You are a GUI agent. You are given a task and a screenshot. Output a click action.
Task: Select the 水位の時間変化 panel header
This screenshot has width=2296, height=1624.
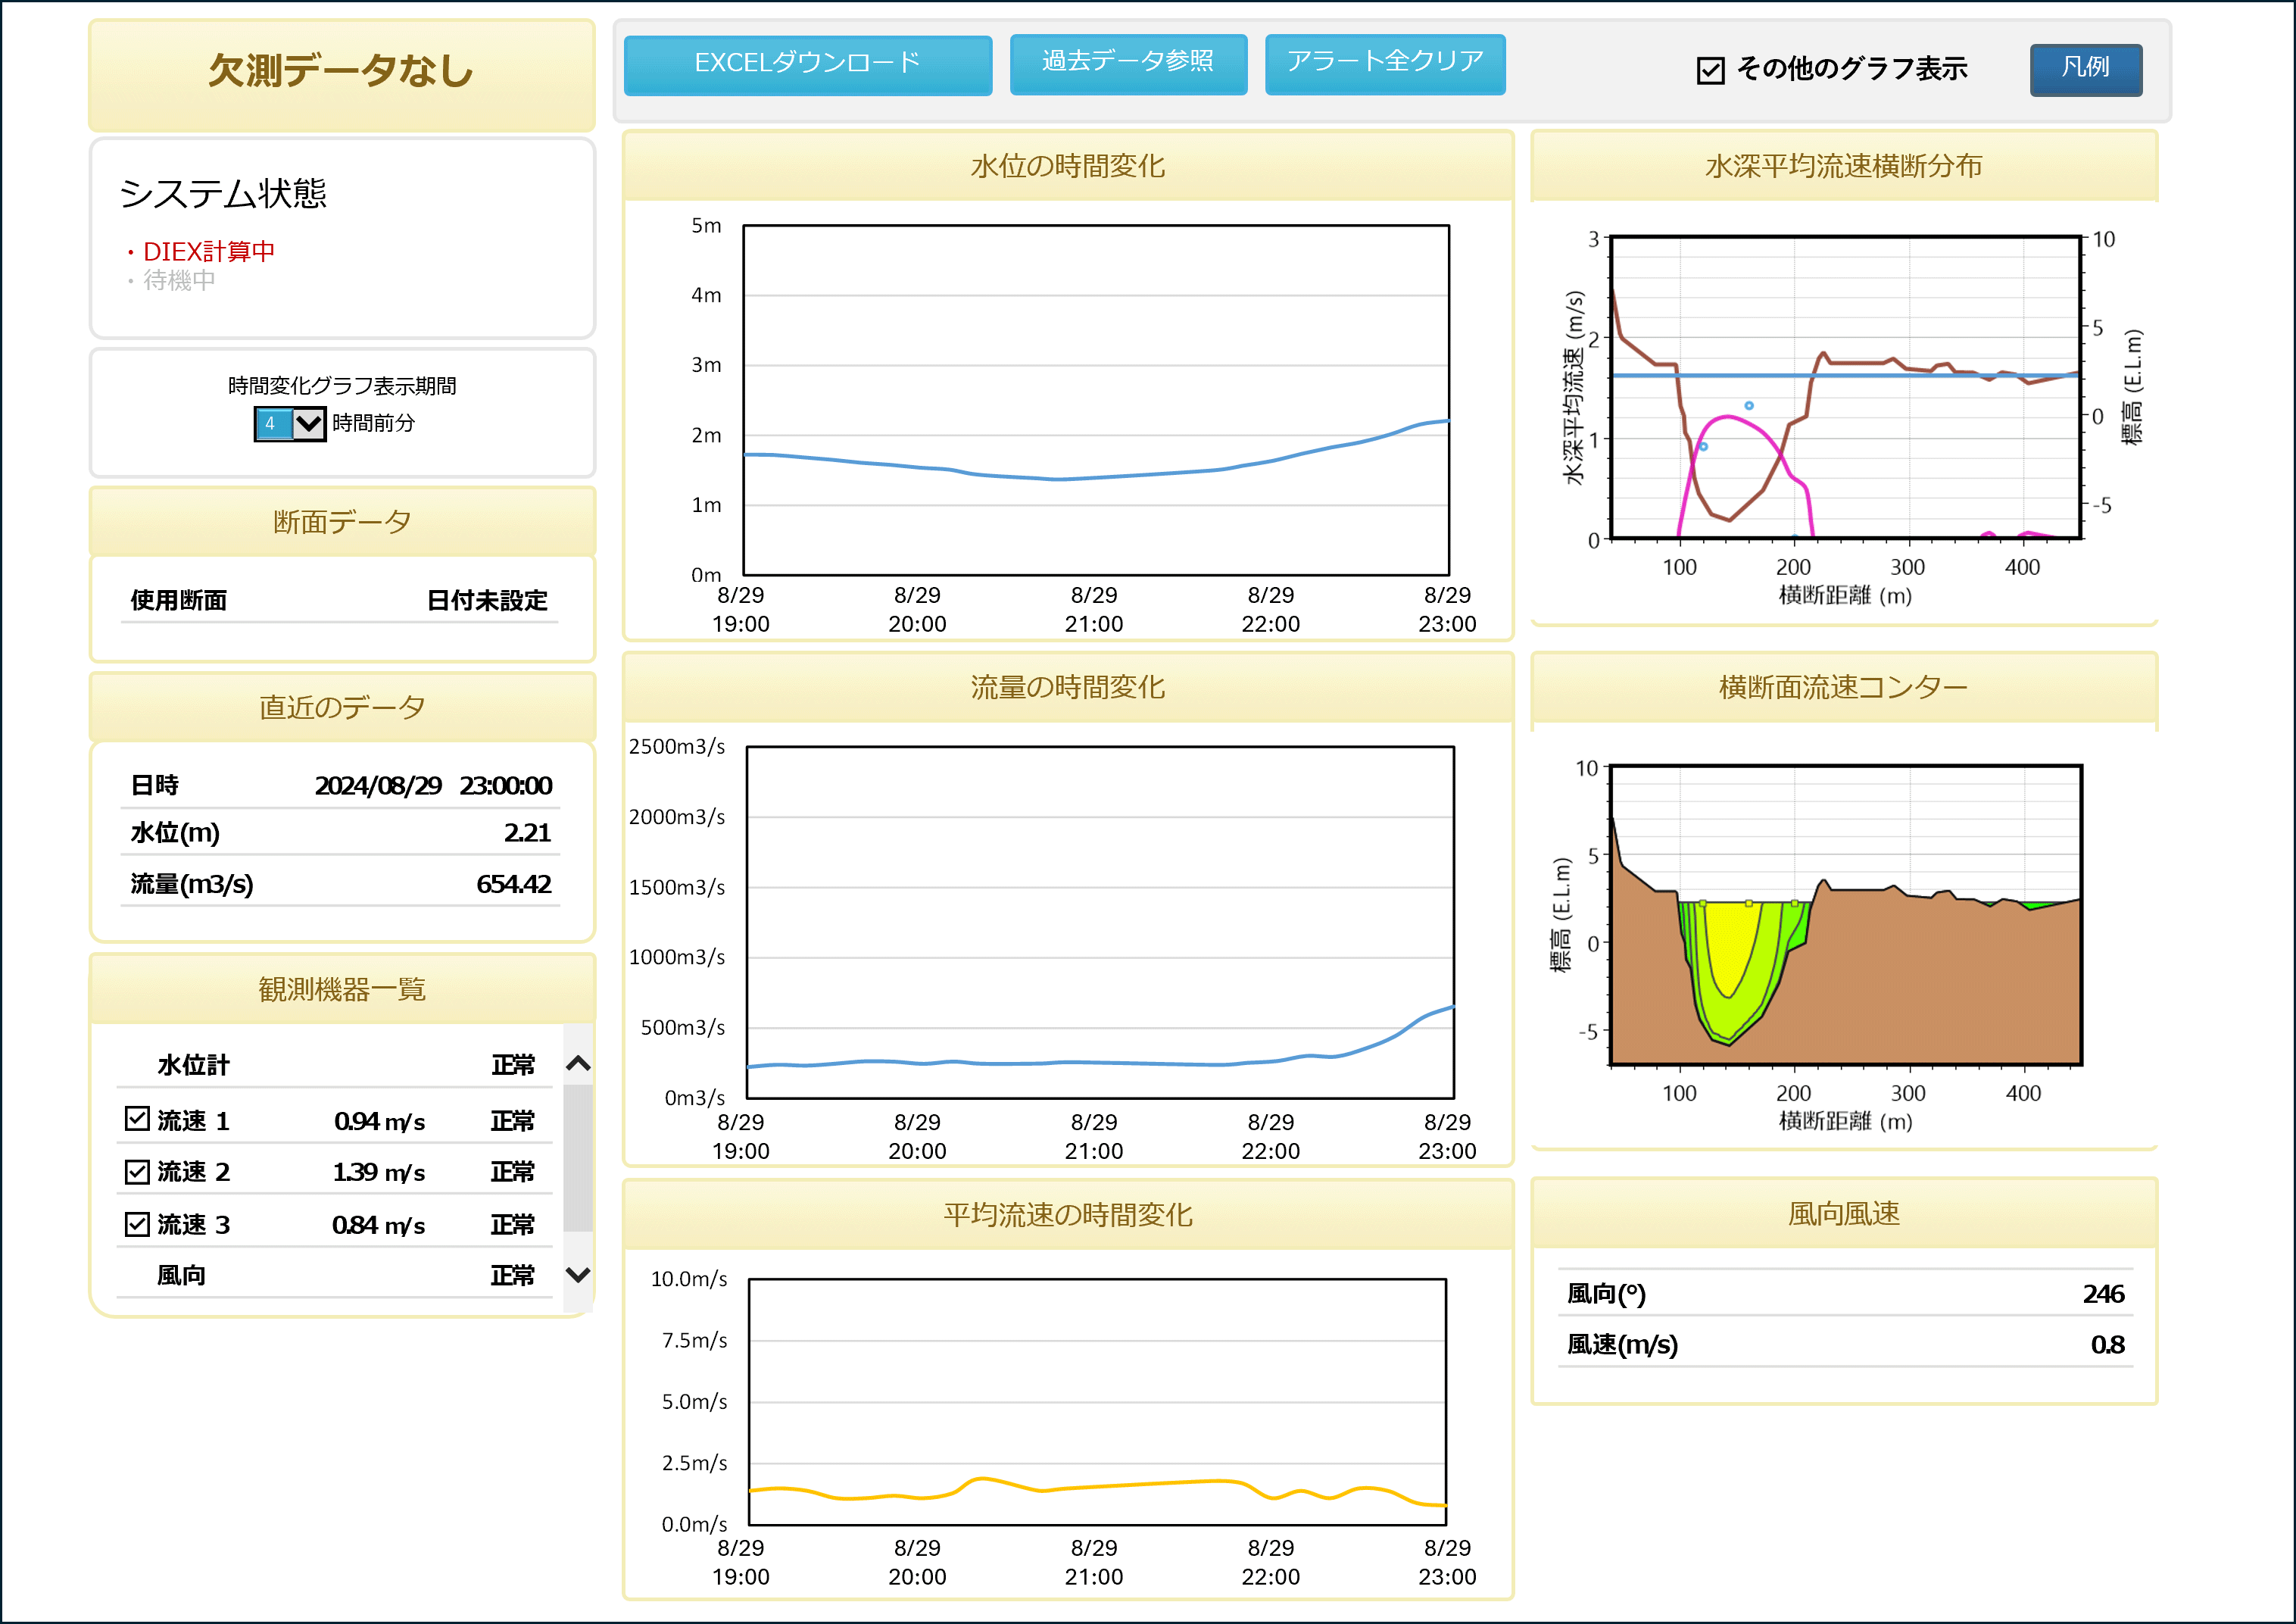click(1067, 166)
